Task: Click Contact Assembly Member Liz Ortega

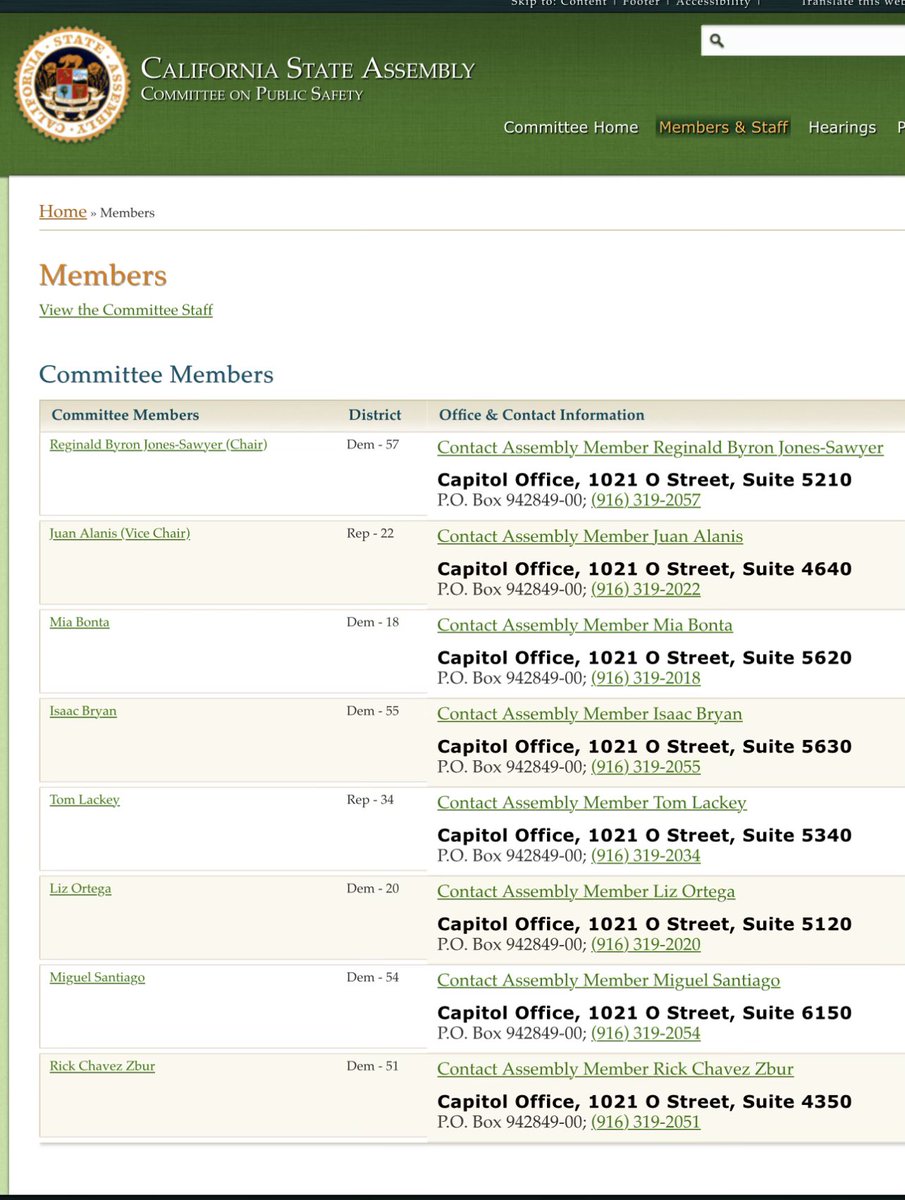Action: pos(586,891)
